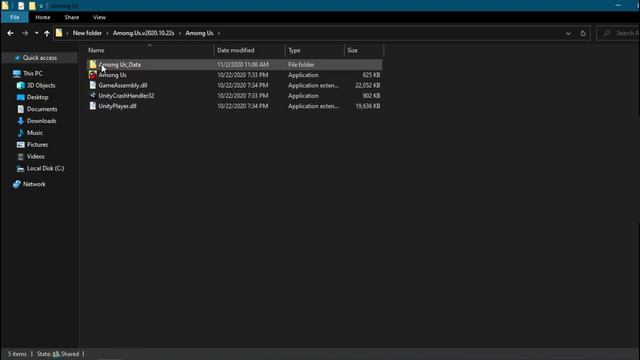This screenshot has height=360, width=640.
Task: Open address bar history dropdown
Action: point(568,33)
